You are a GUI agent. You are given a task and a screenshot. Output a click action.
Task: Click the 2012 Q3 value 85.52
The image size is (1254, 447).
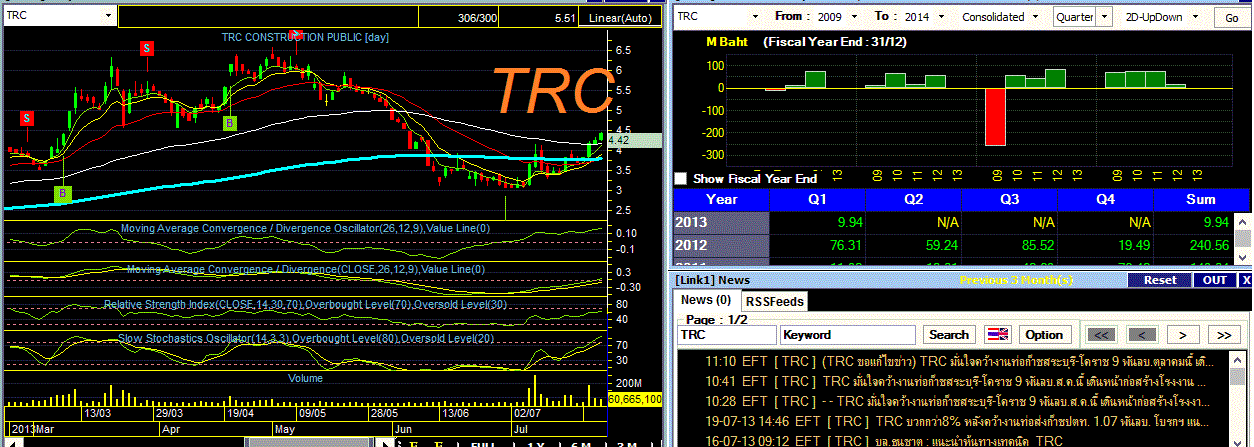click(x=1036, y=246)
